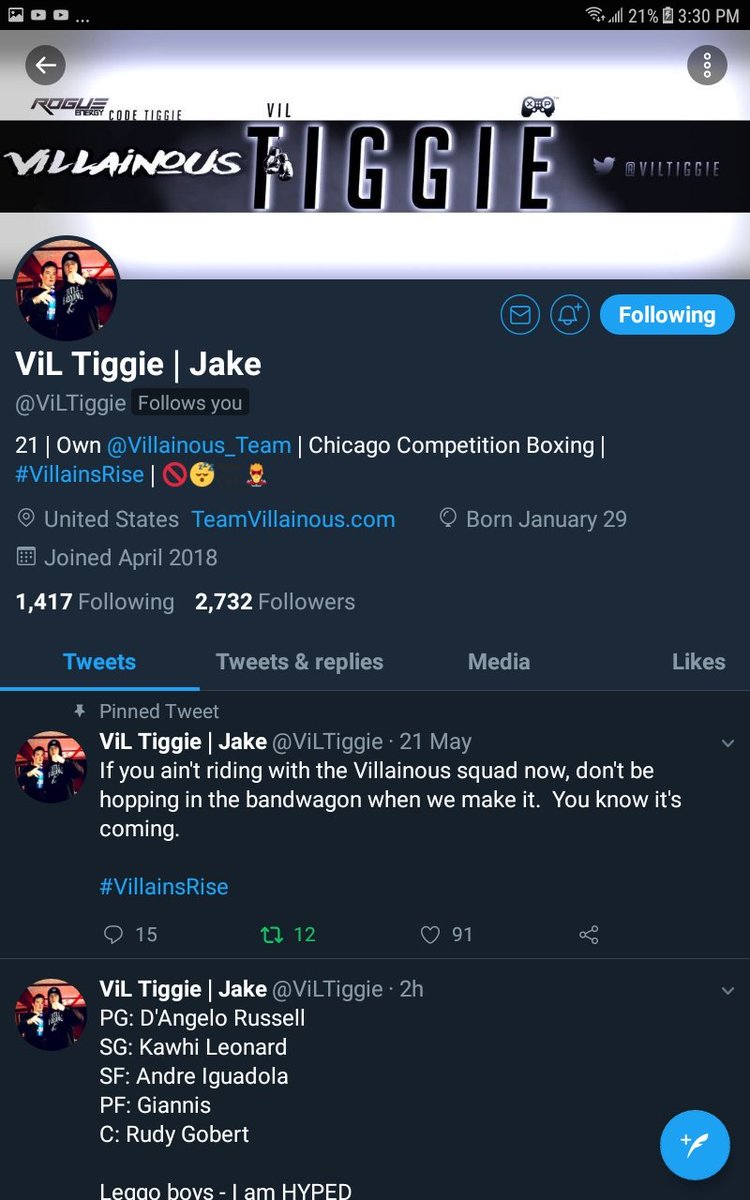The image size is (750, 1200).
Task: Open profile avatar picture
Action: (66, 290)
